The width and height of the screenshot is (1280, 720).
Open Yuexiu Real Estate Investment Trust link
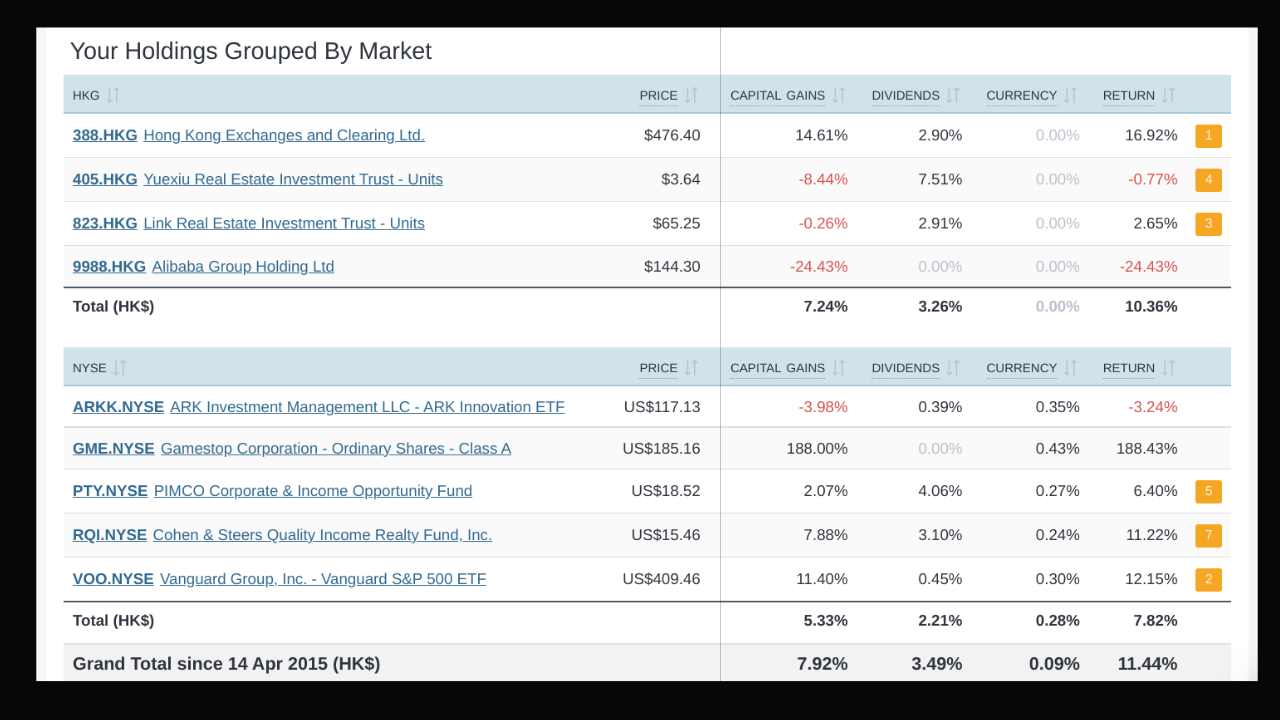[x=293, y=179]
